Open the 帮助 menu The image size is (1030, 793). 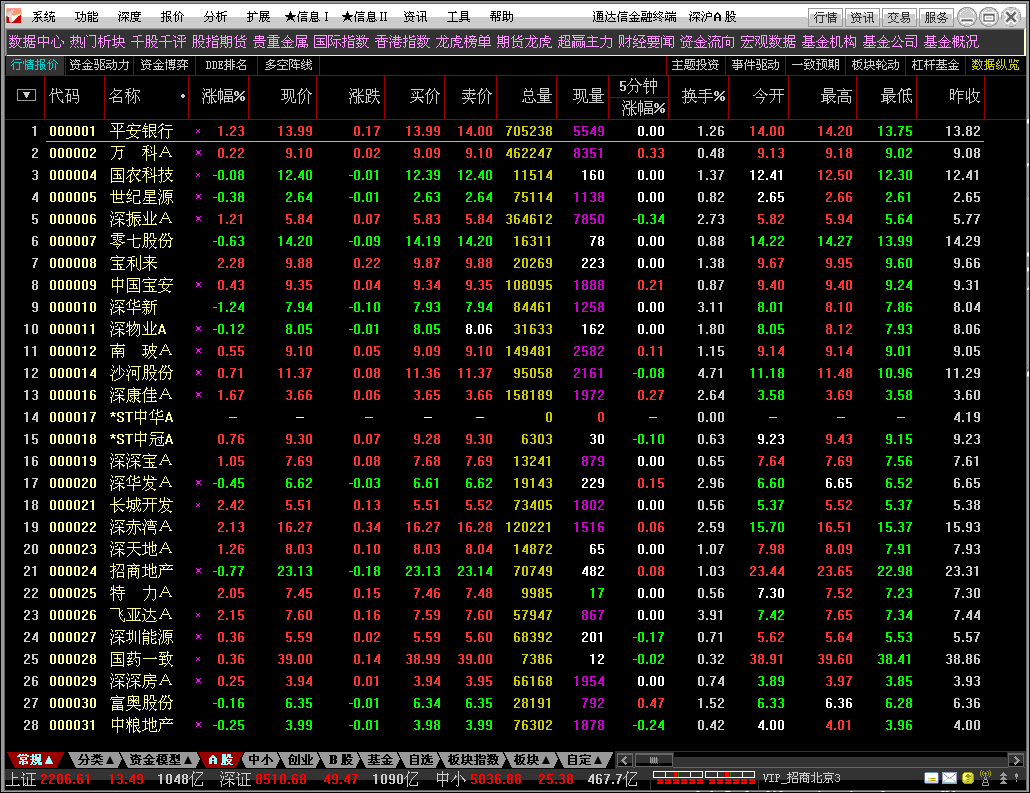pos(501,17)
